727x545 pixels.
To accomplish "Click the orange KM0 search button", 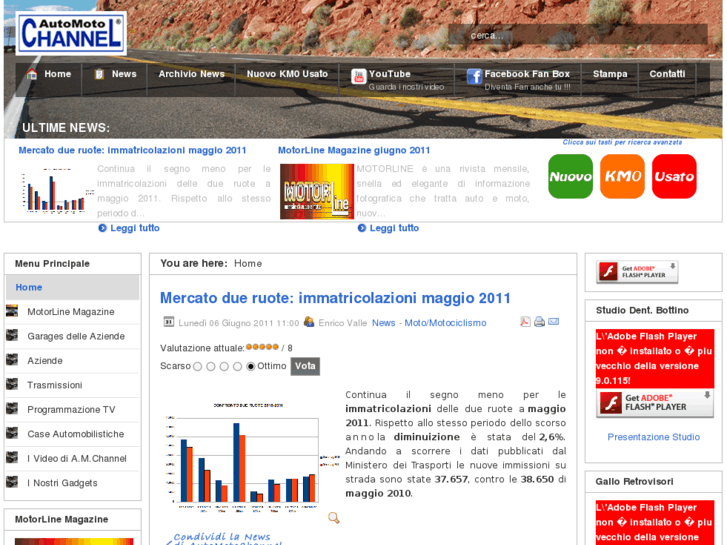I will 622,176.
